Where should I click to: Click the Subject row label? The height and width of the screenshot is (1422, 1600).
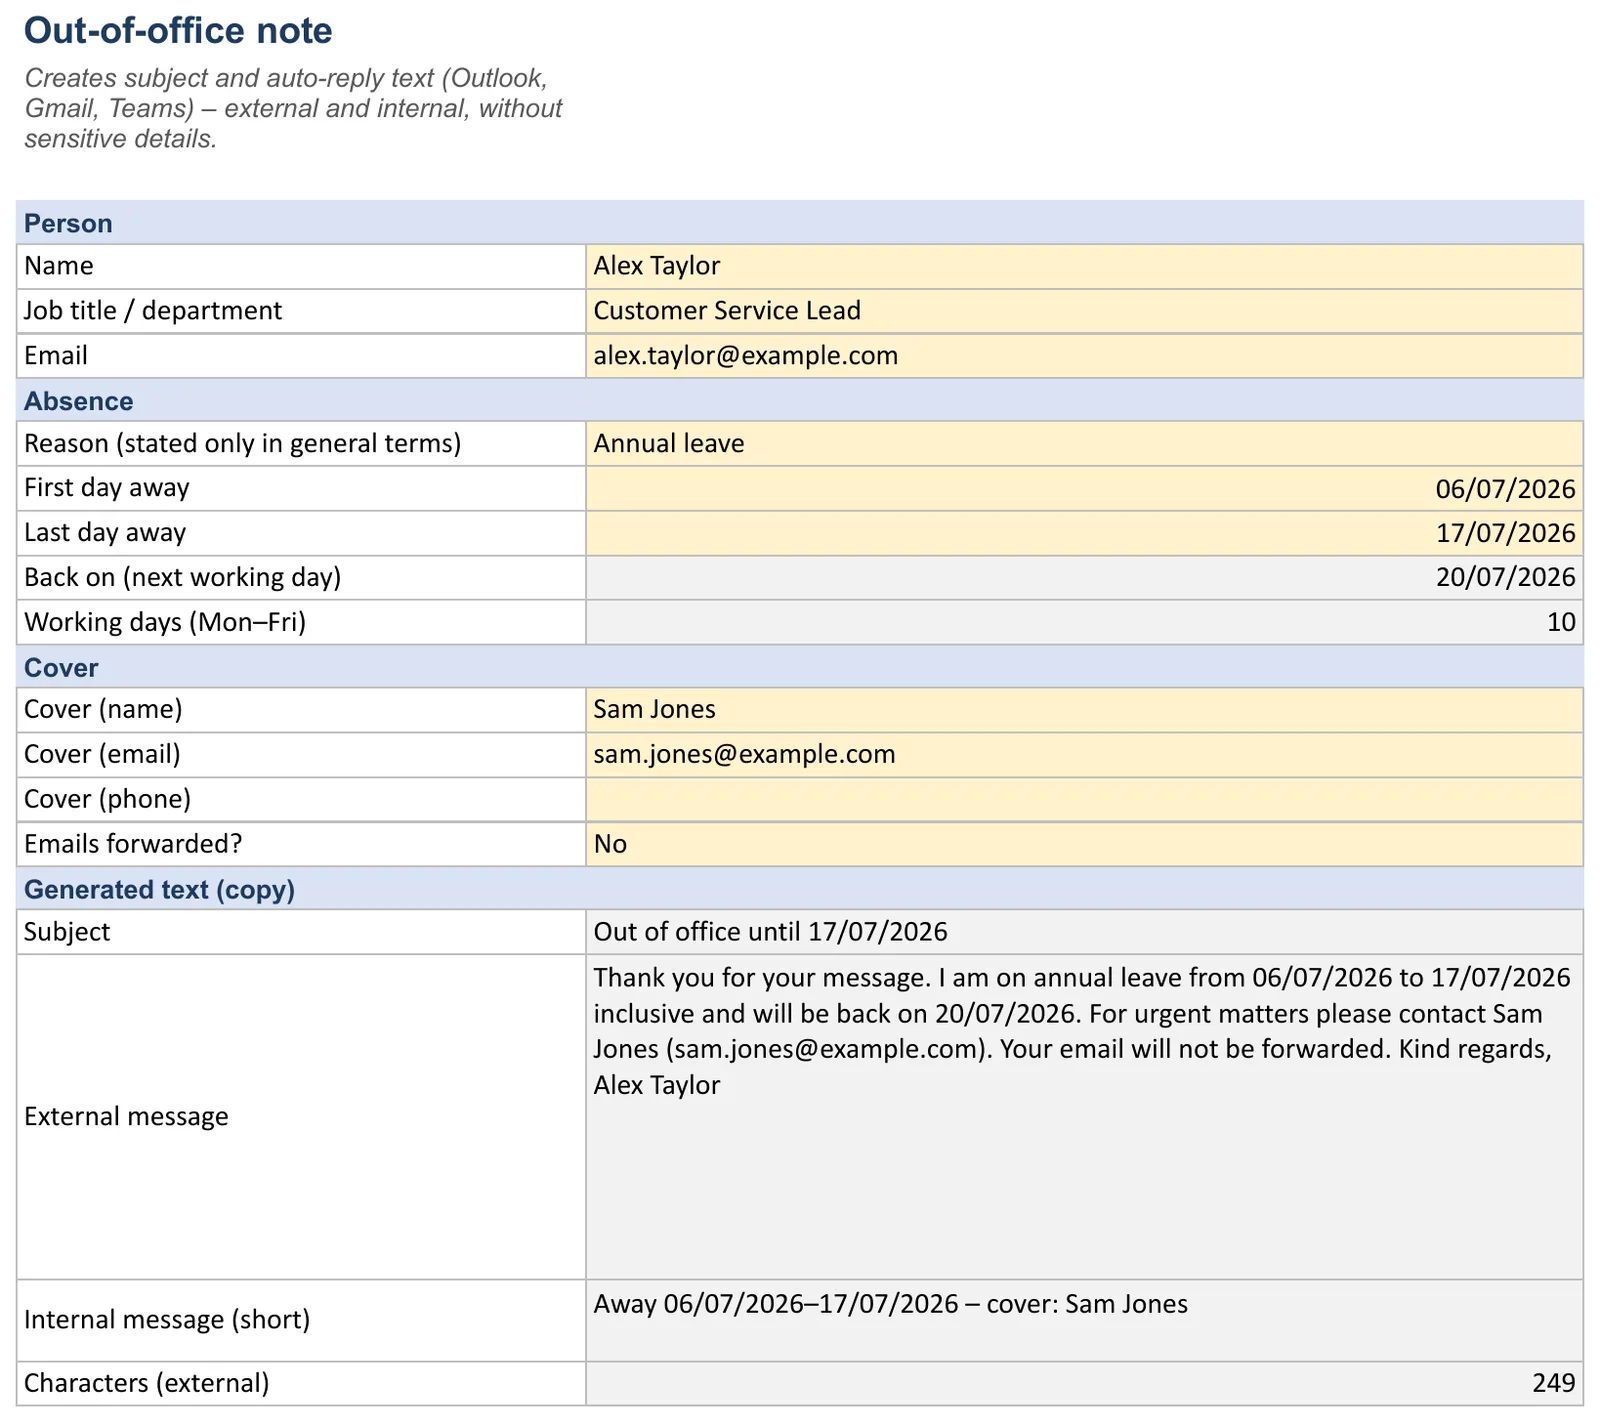click(67, 932)
